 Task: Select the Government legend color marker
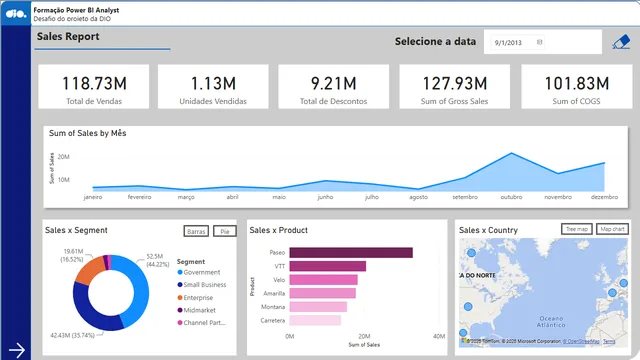tap(180, 272)
